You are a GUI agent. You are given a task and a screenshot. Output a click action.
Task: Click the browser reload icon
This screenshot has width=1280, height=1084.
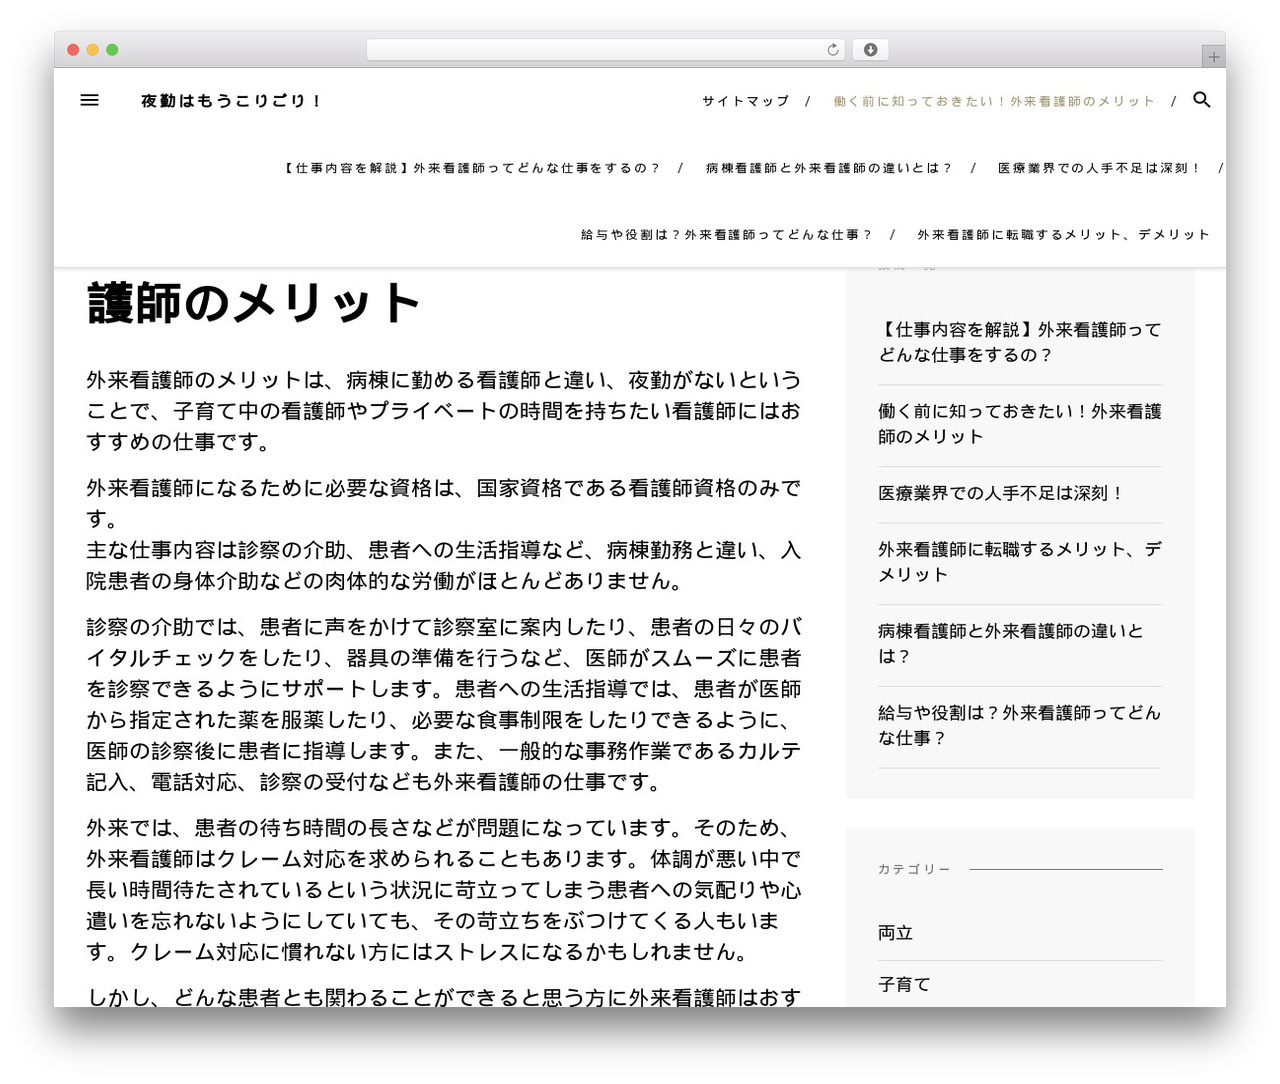tap(833, 50)
